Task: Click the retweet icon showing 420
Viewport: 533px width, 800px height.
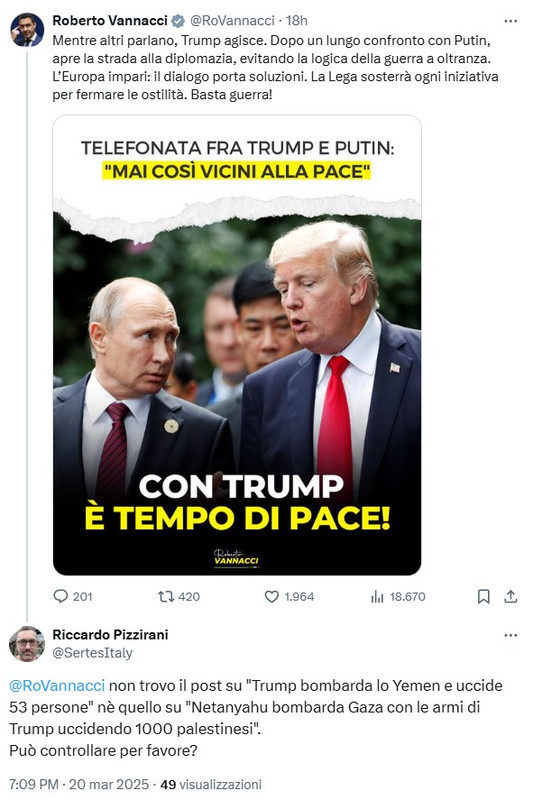Action: click(x=166, y=596)
